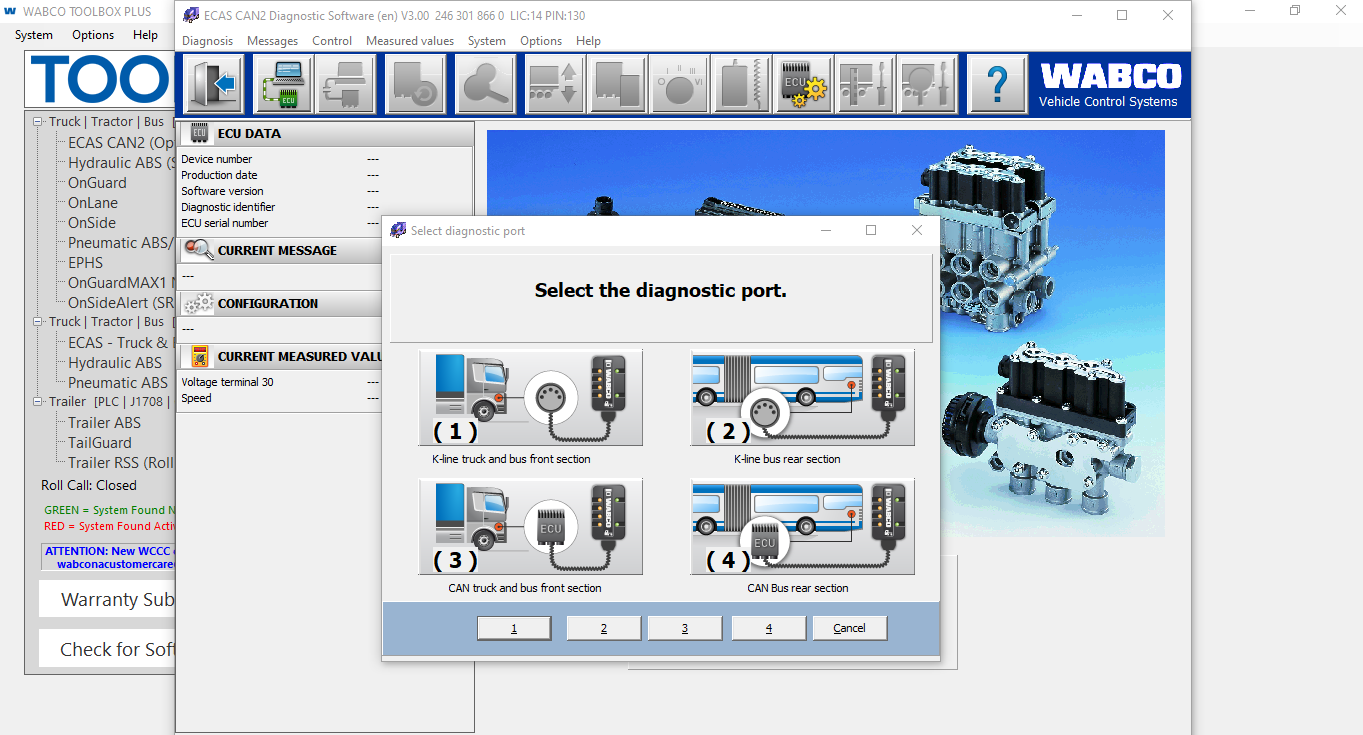This screenshot has width=1363, height=735.
Task: Collapse the first Truck | Tractor | Bus tree node
Action: [39, 122]
